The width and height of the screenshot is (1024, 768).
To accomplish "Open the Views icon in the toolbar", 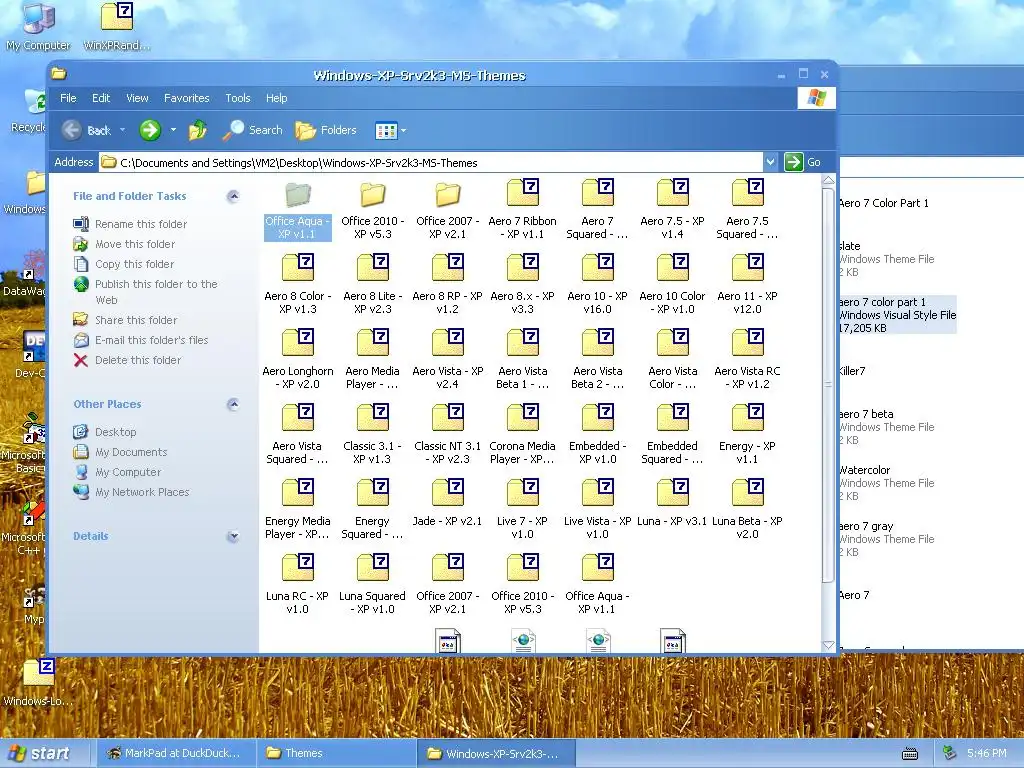I will (385, 131).
